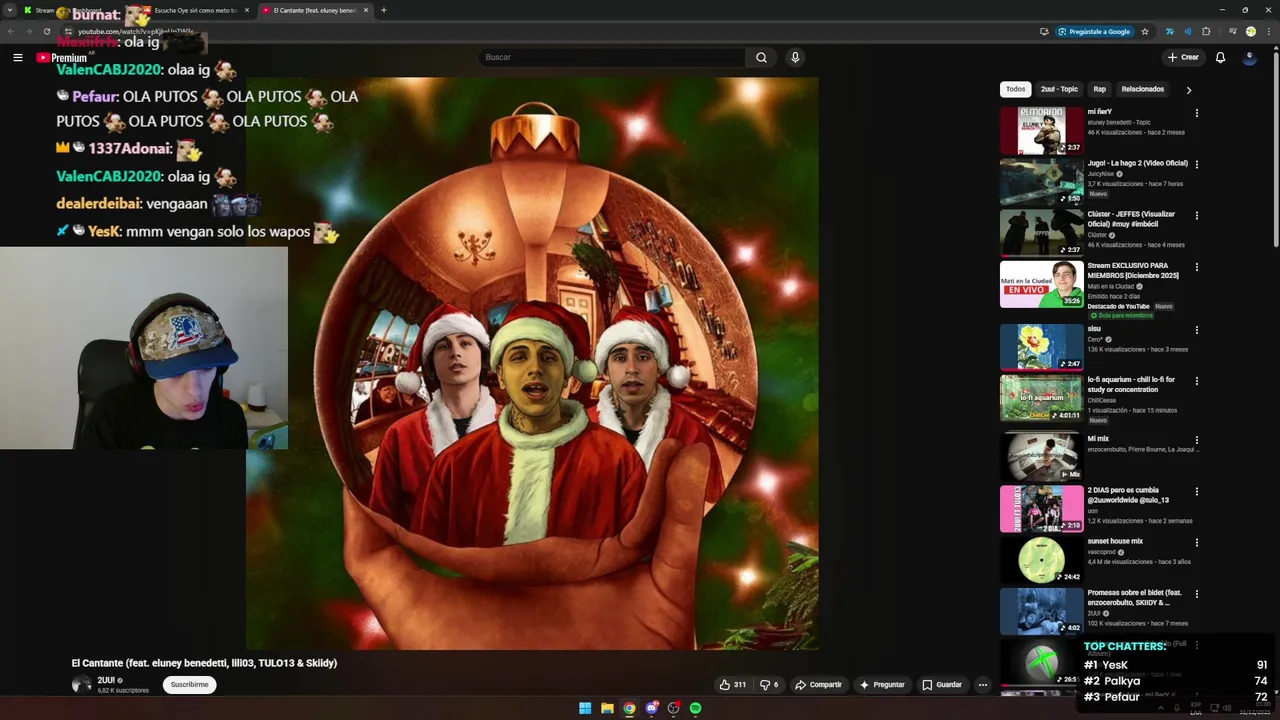Open options for 'Jugo! - La hago 2' video

[1196, 164]
